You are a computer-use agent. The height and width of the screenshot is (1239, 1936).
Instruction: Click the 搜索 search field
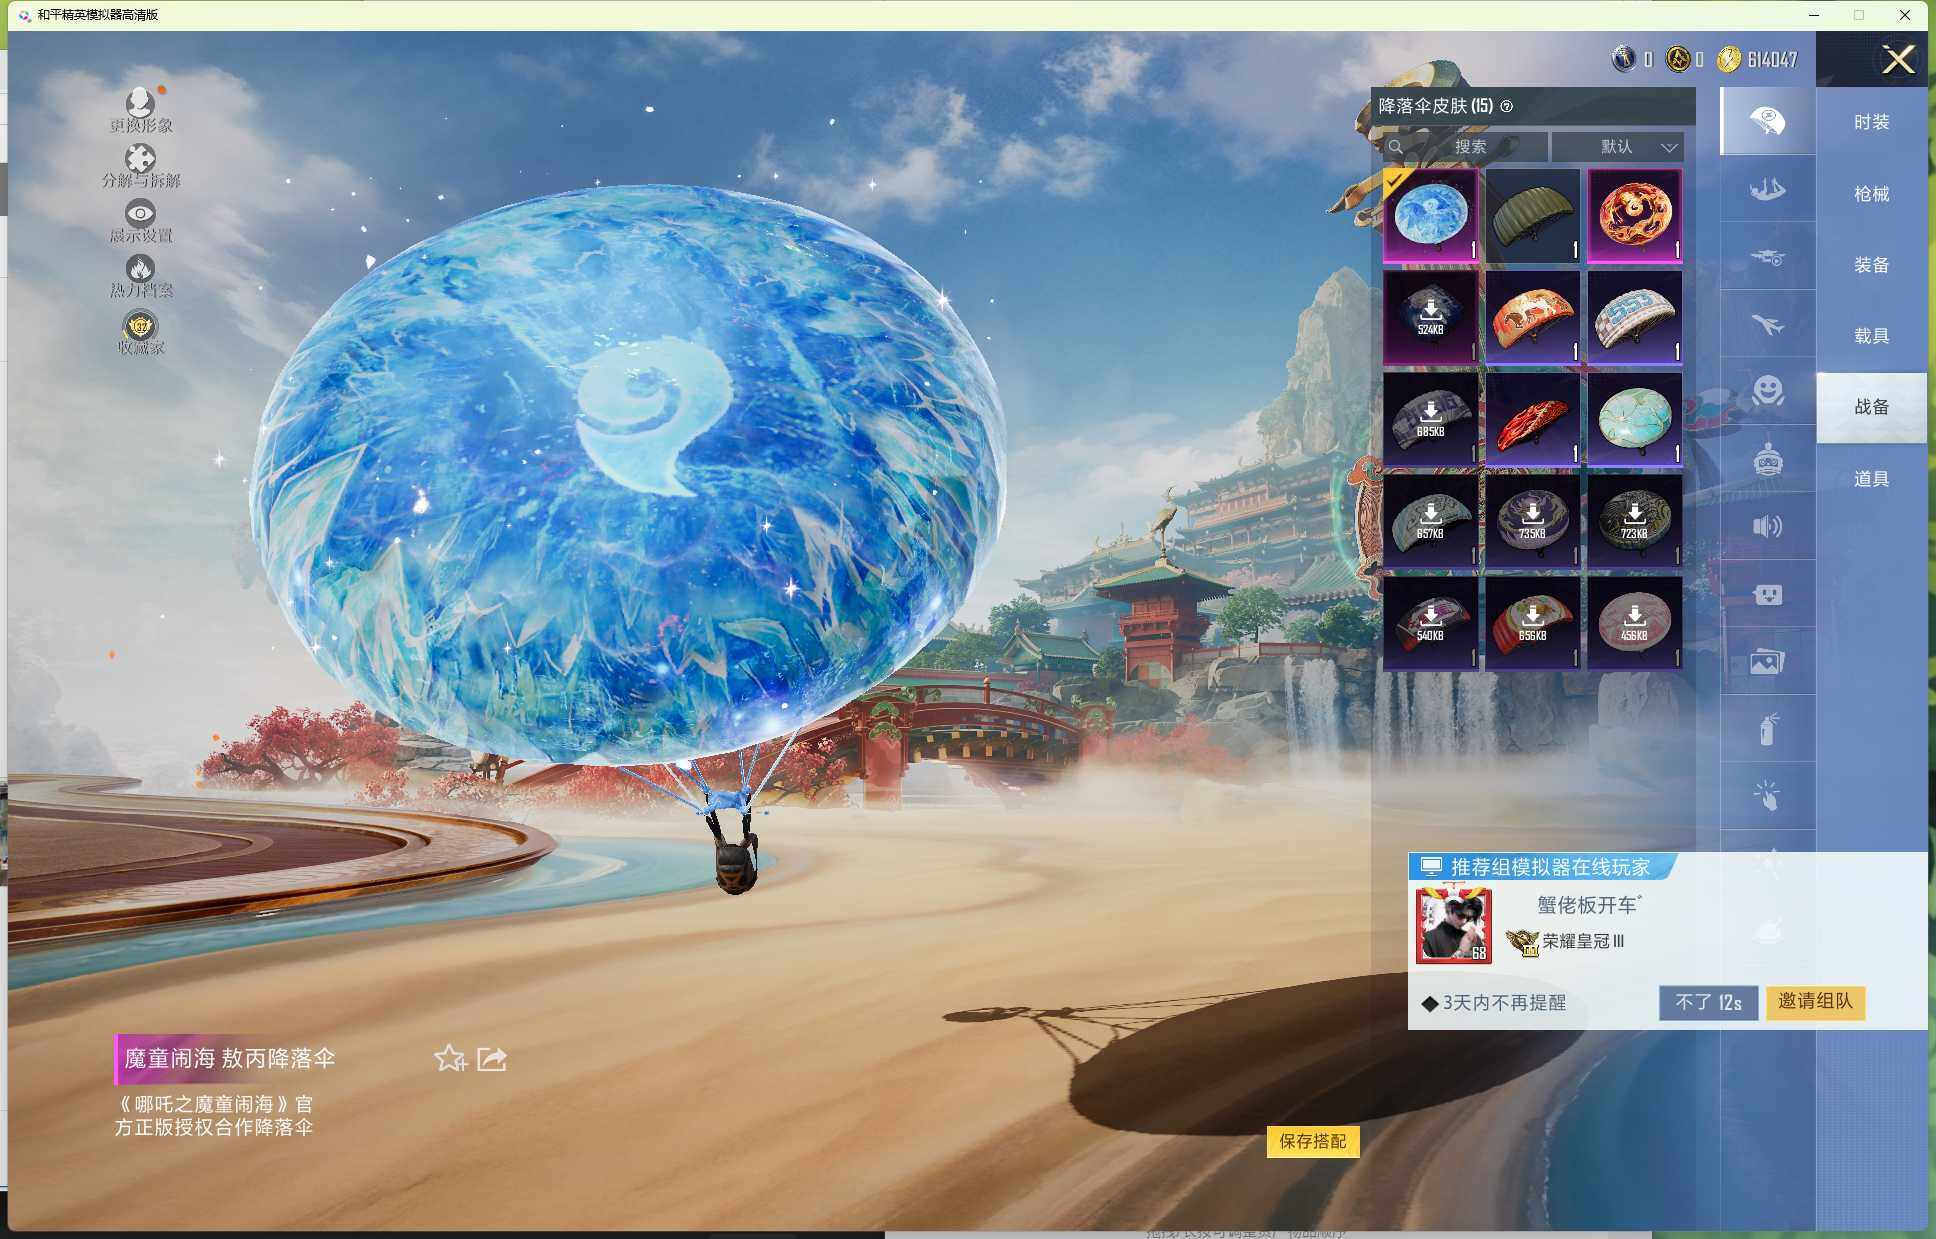(1469, 147)
